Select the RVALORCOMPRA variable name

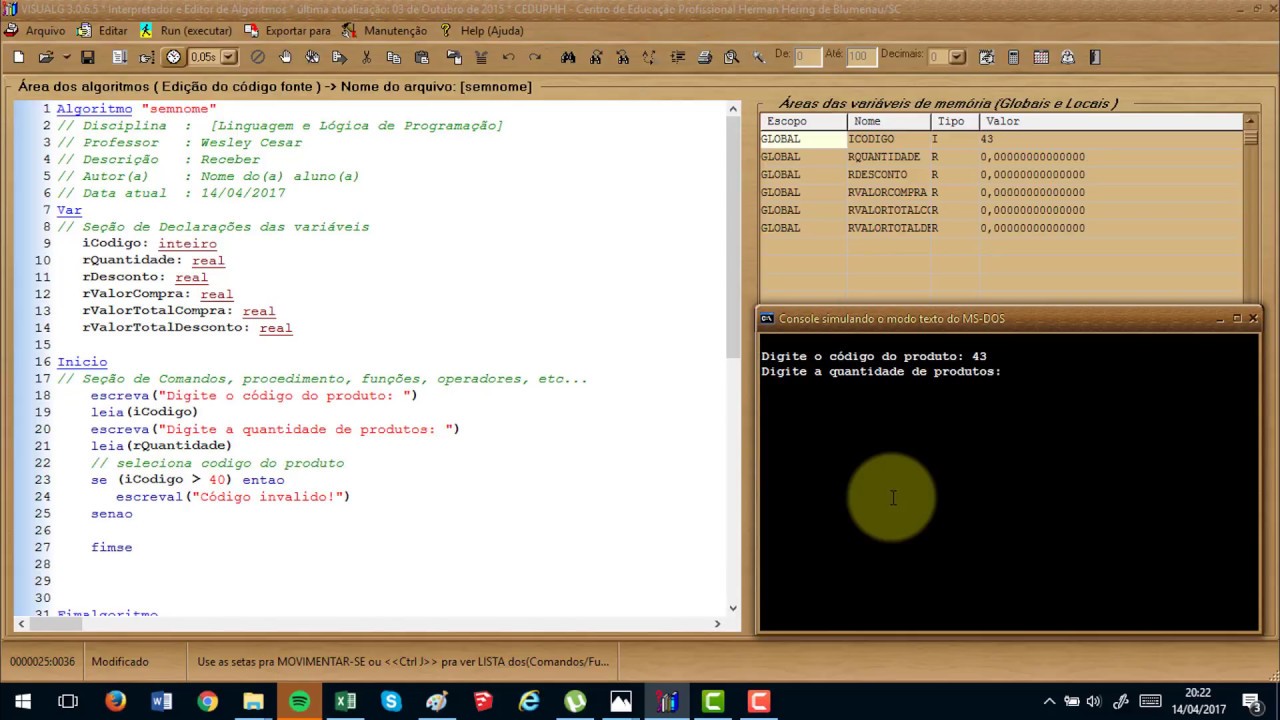pyautogui.click(x=887, y=193)
